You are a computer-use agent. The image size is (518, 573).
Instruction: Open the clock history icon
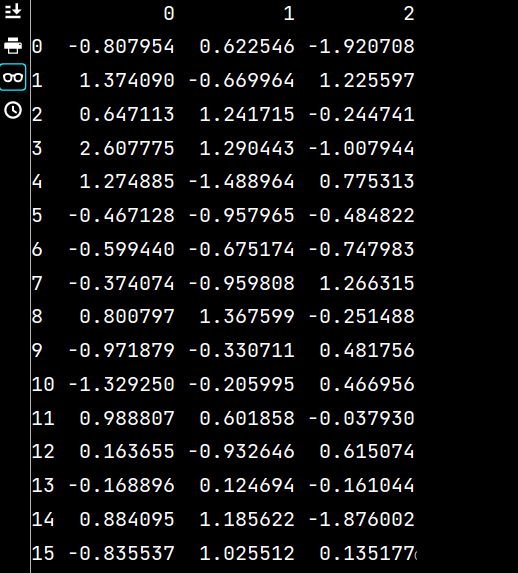pos(13,110)
